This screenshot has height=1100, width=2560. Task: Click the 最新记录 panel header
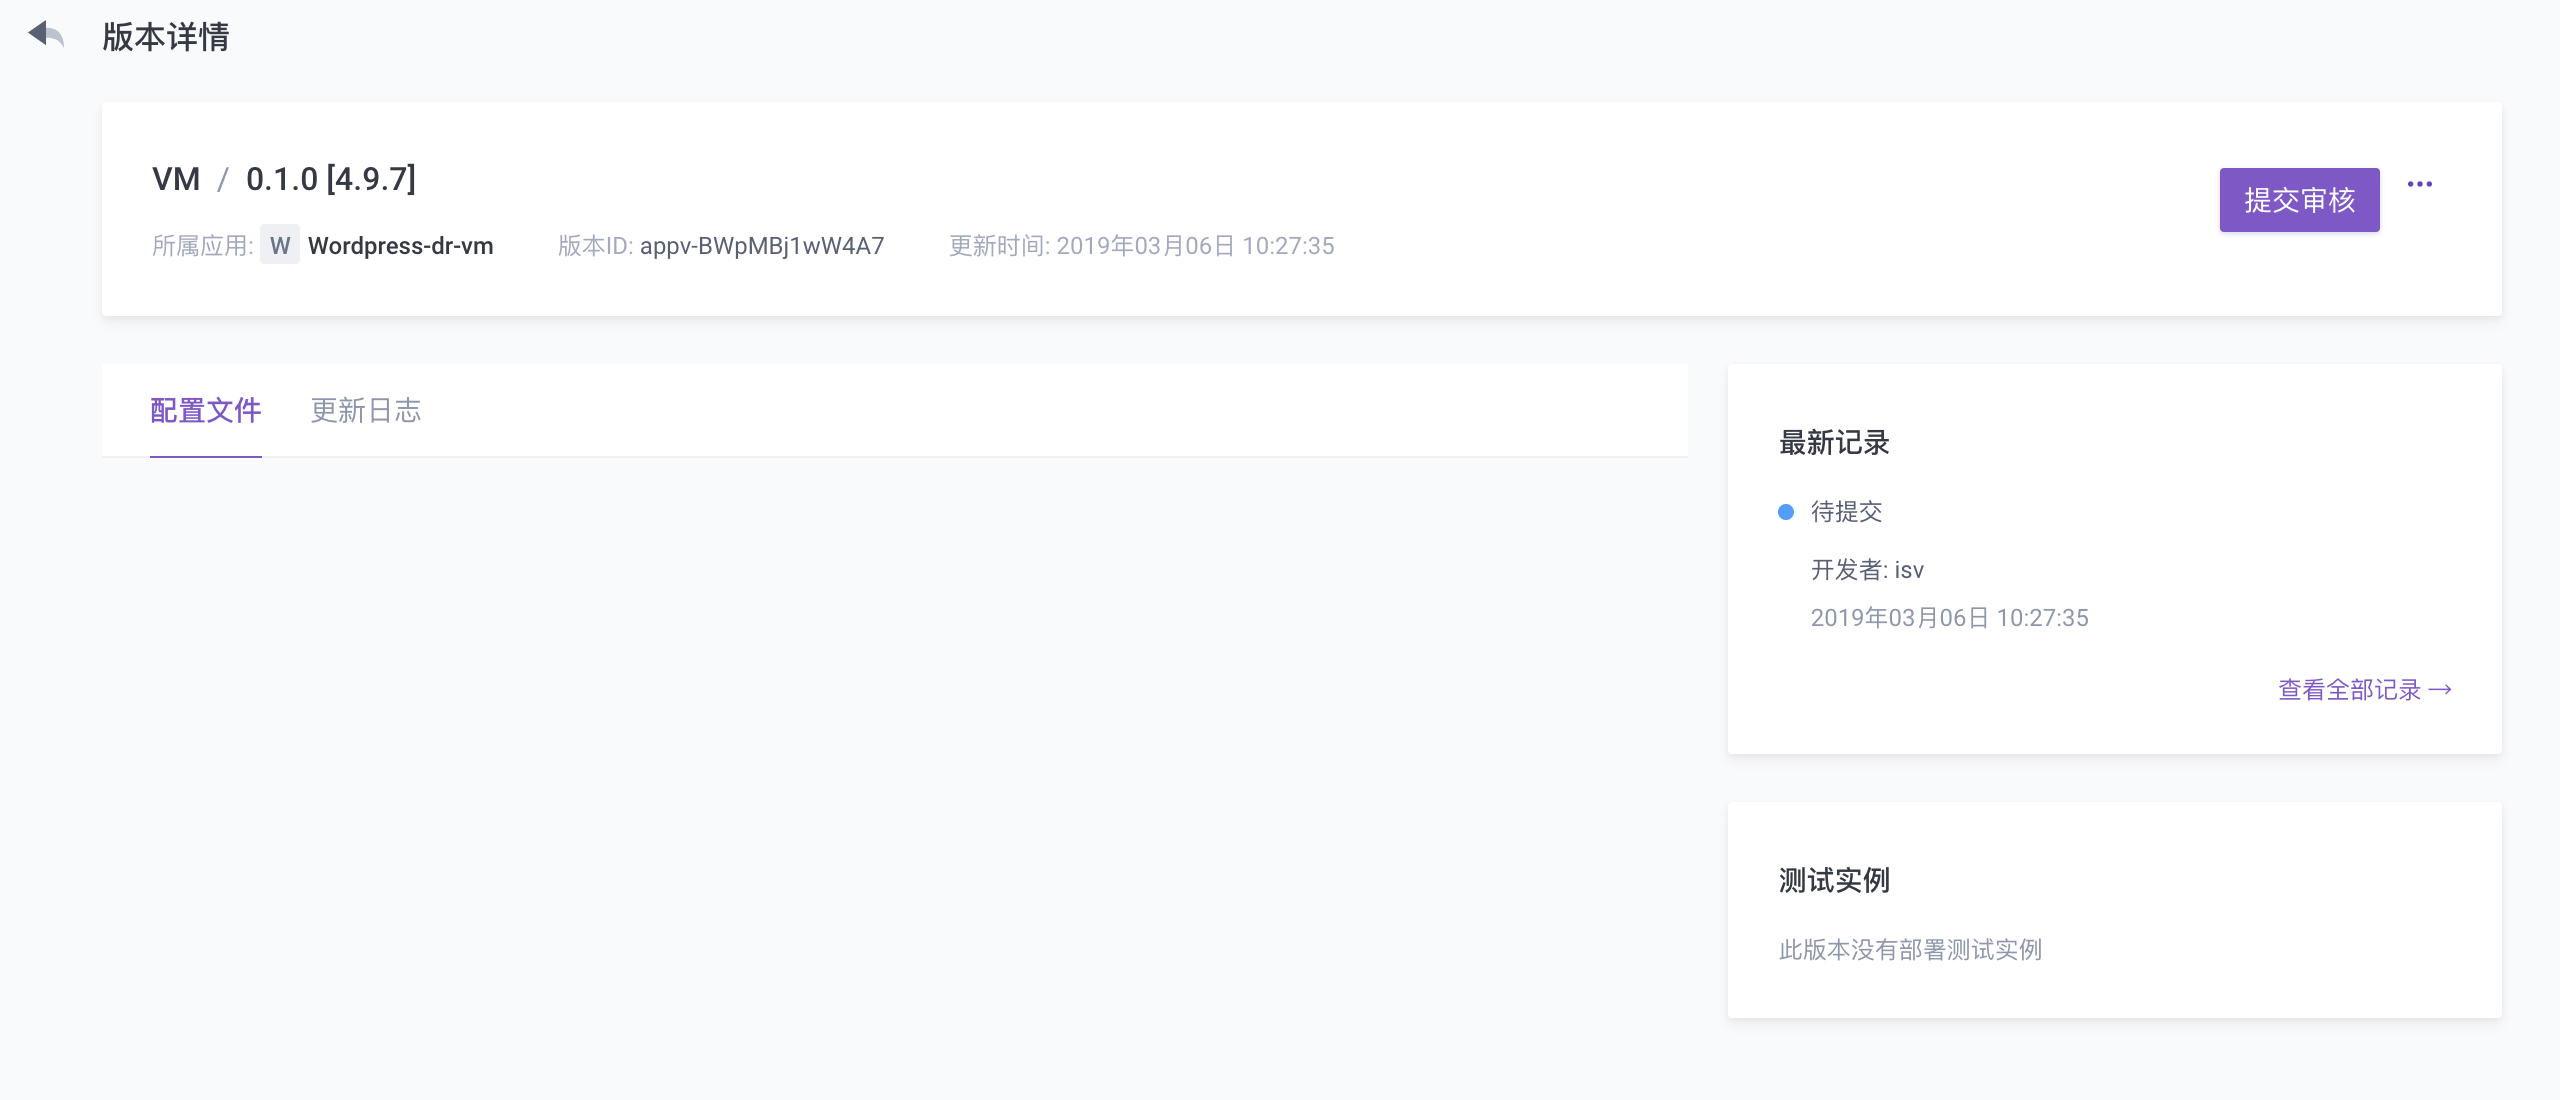[1834, 442]
